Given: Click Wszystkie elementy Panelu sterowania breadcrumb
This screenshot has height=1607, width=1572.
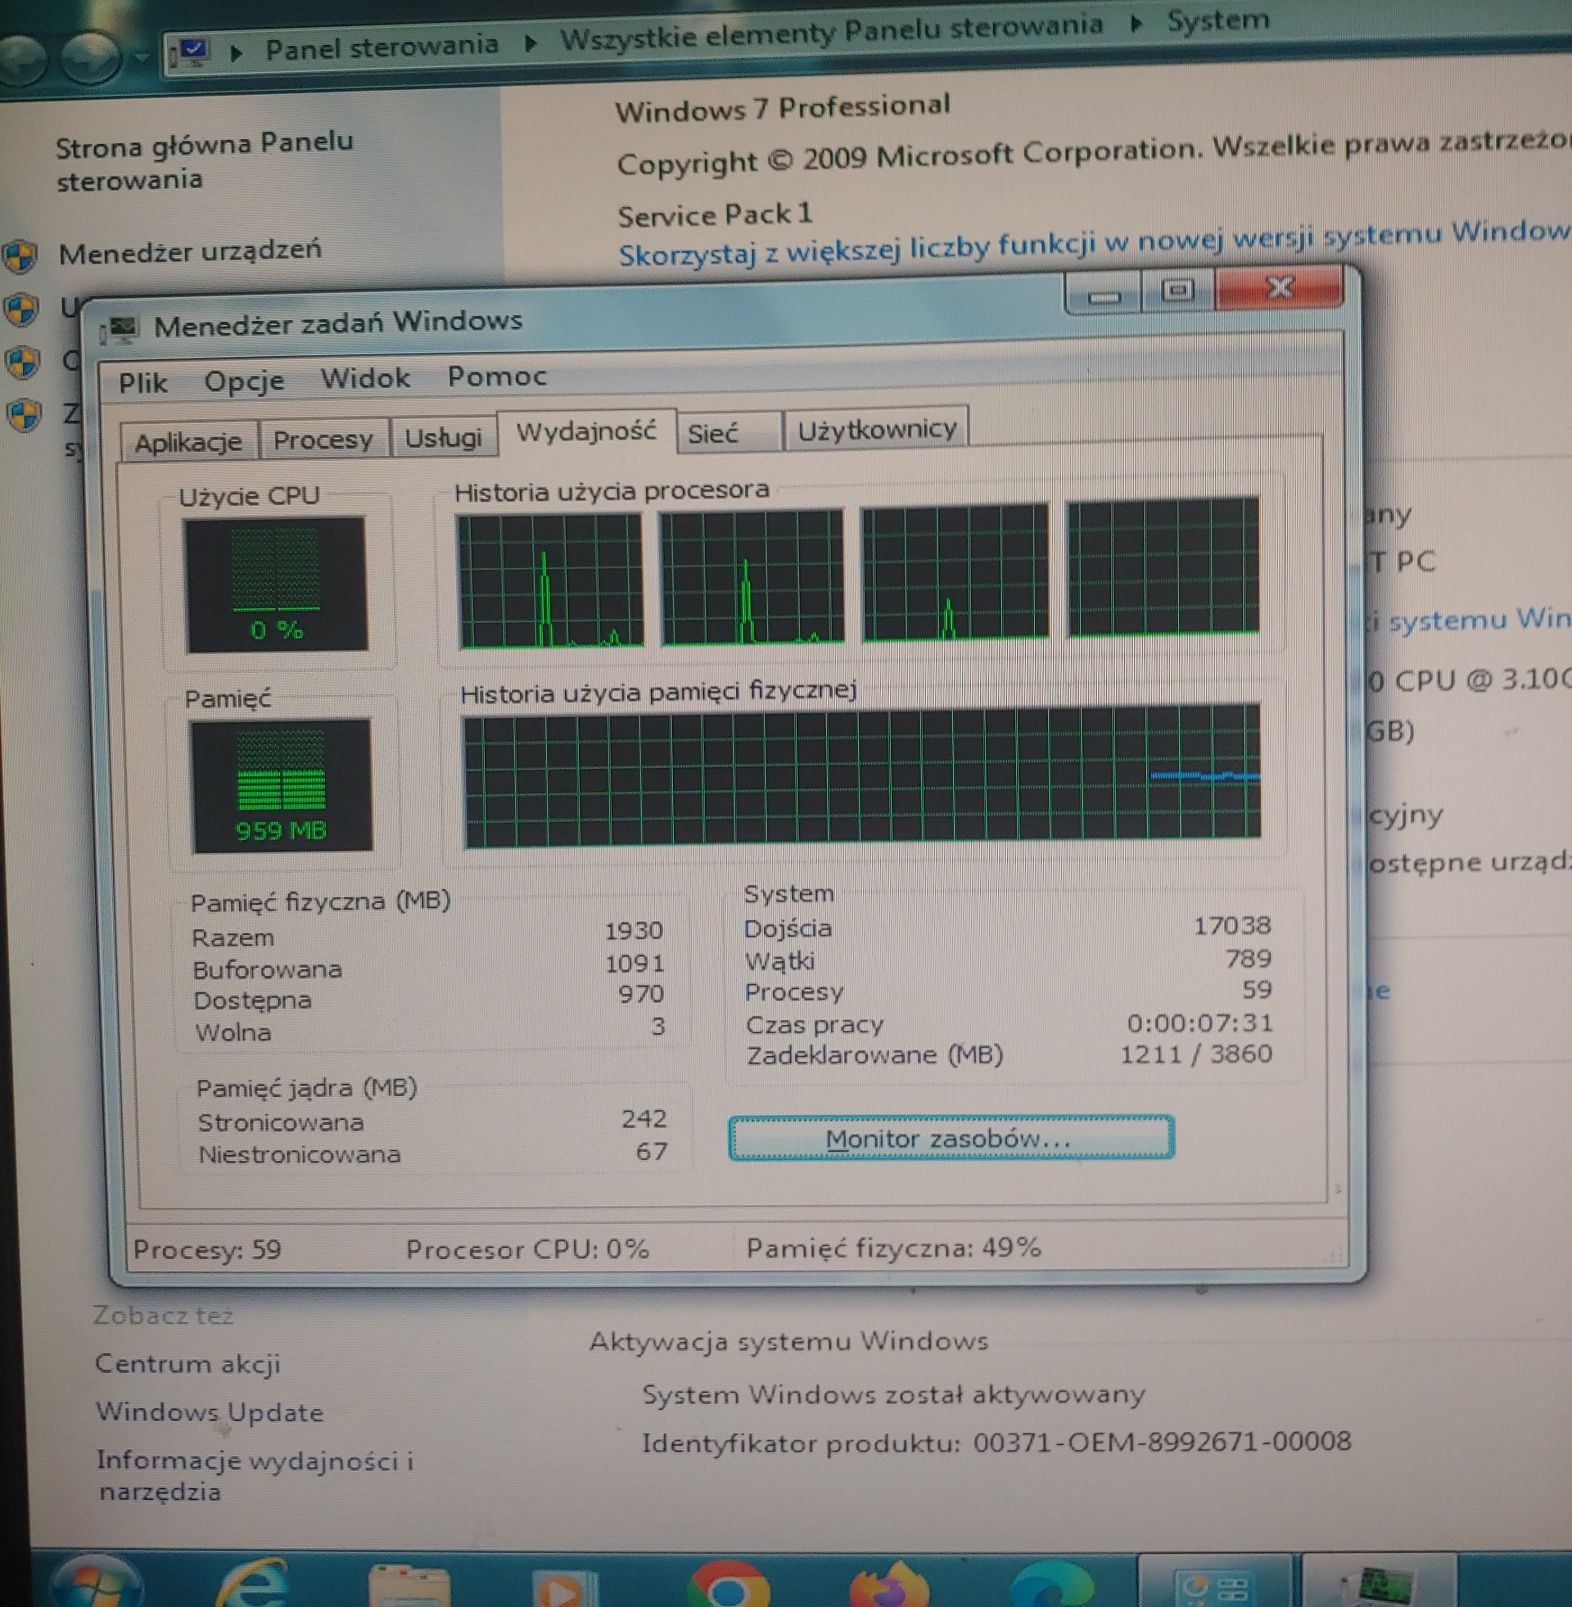Looking at the screenshot, I should tap(831, 32).
